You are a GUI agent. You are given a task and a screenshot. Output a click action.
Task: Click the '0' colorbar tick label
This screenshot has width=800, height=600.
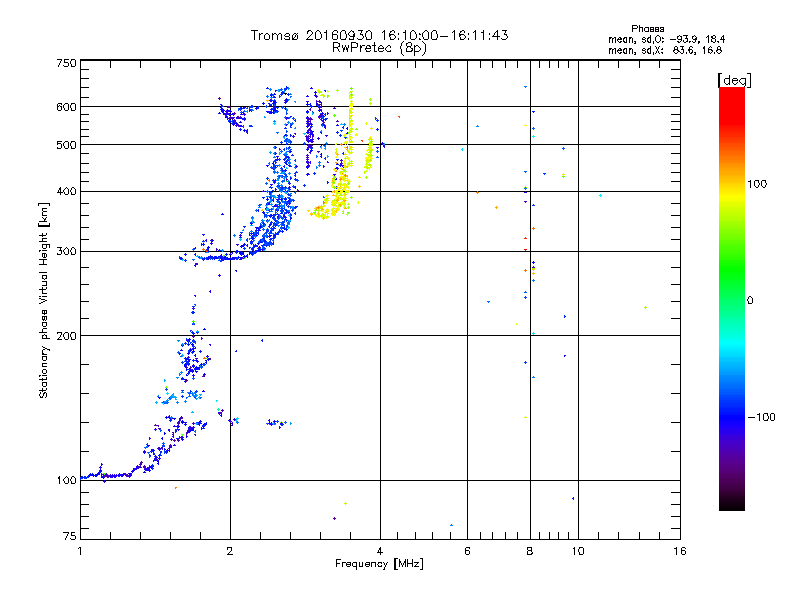tap(750, 301)
